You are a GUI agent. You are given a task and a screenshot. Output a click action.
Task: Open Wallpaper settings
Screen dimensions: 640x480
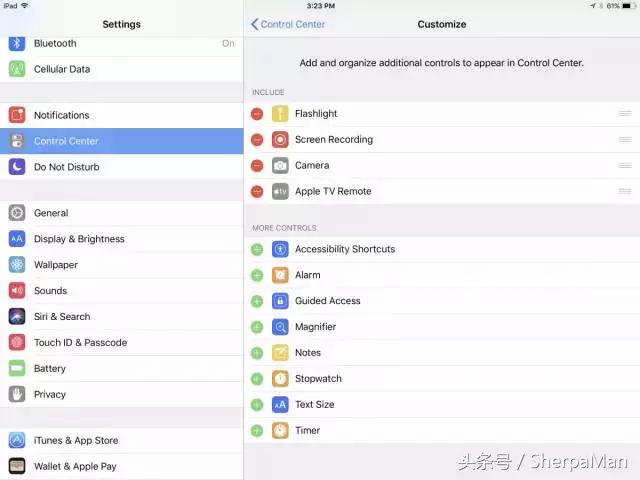(x=122, y=264)
